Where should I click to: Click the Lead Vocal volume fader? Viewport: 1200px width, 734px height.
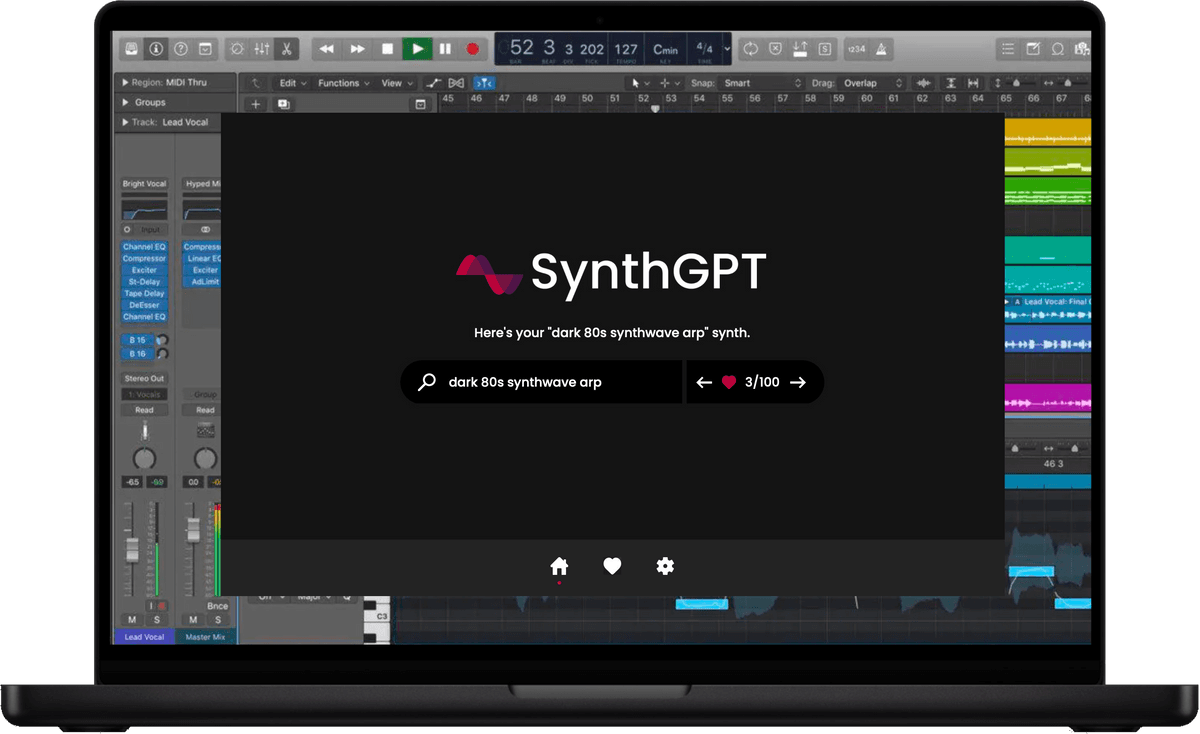coord(131,550)
